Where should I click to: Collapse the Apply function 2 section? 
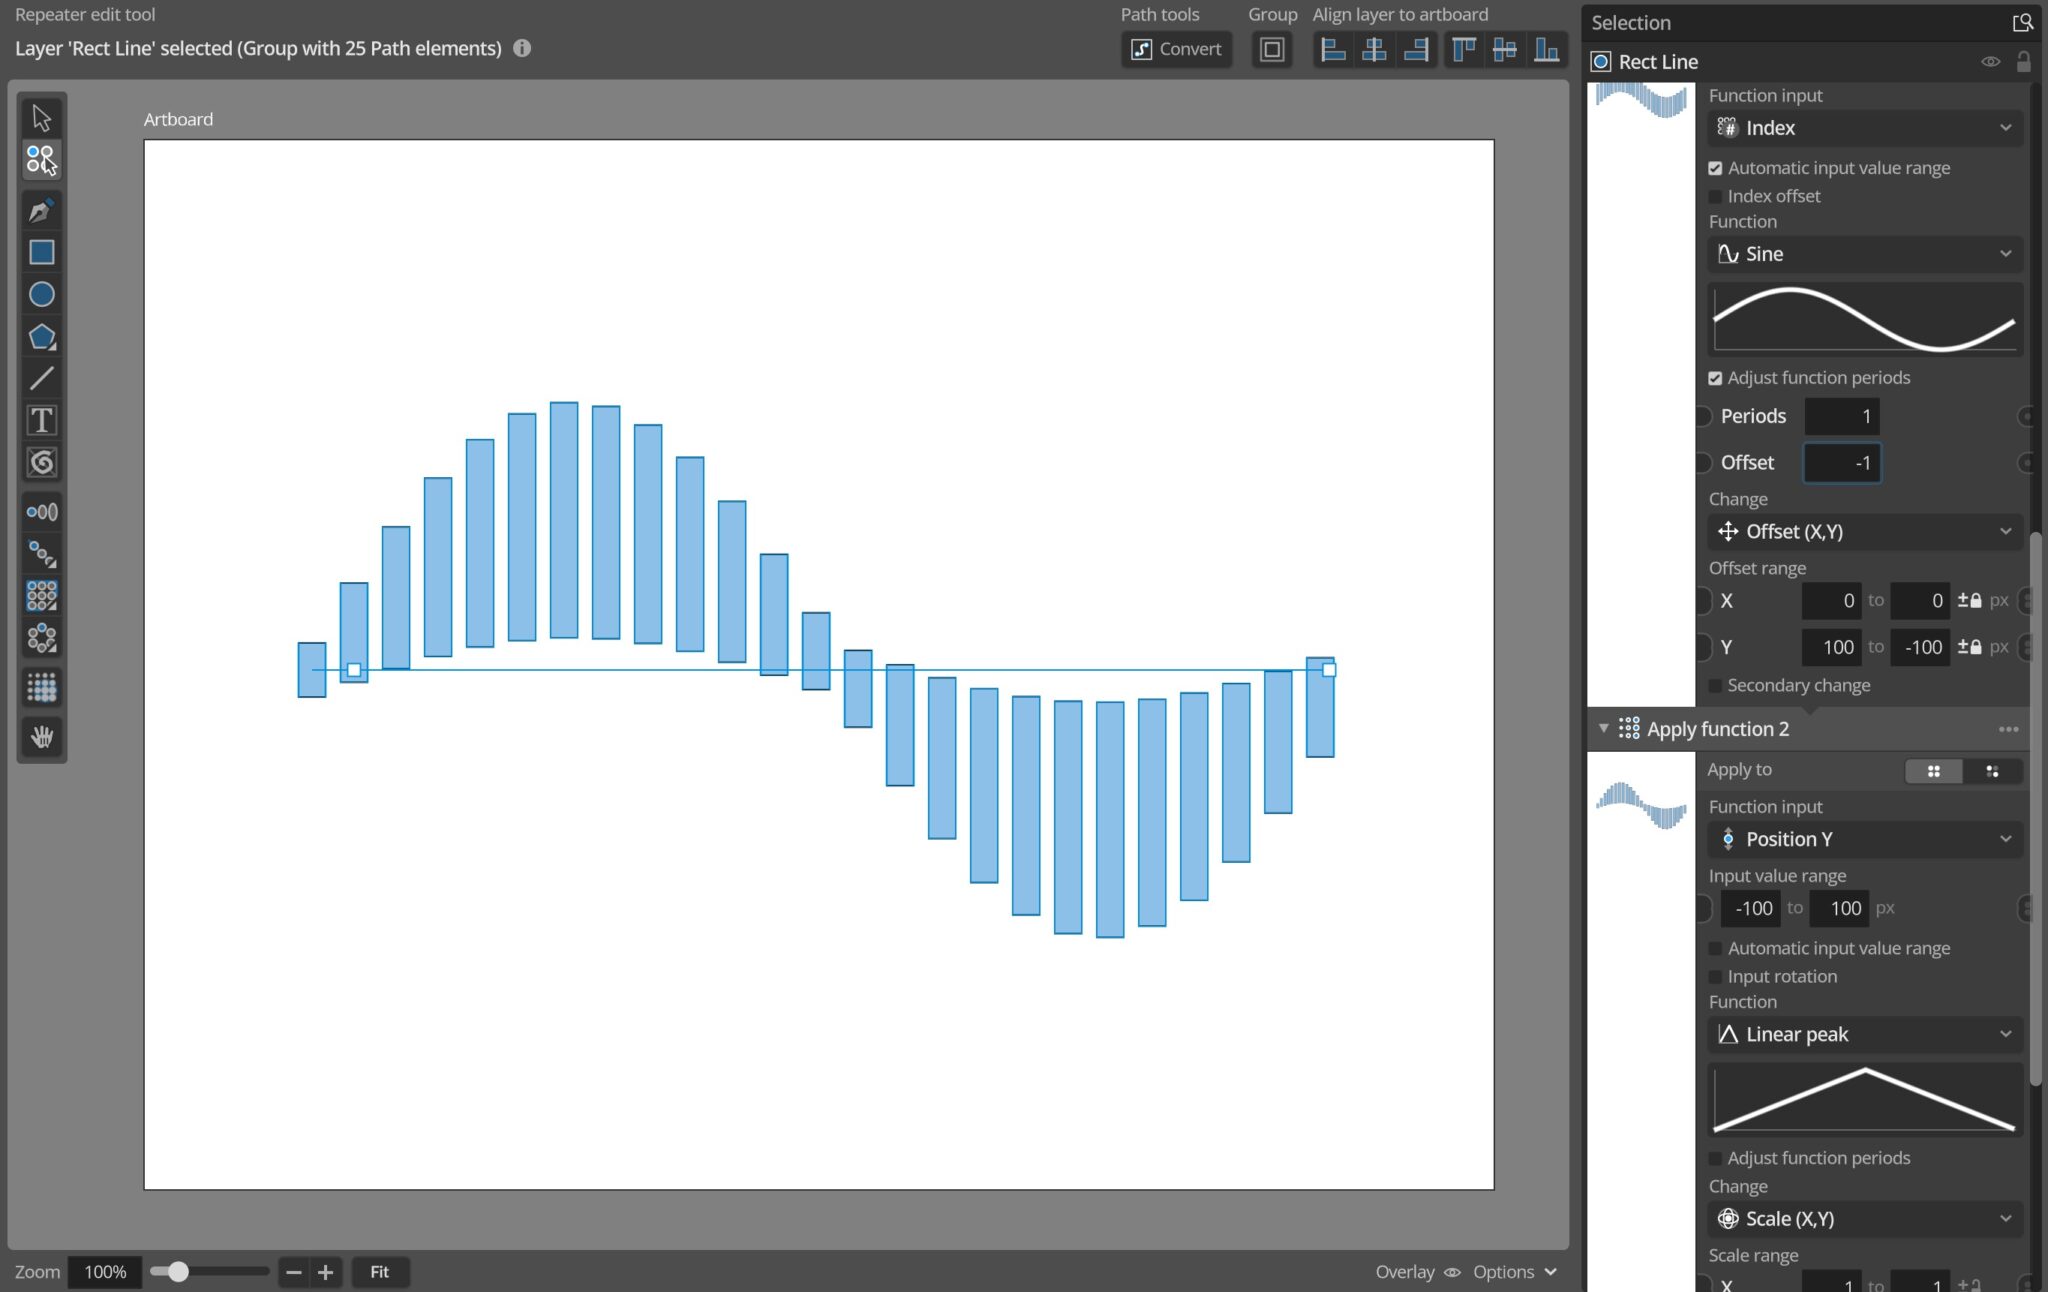coord(1604,728)
